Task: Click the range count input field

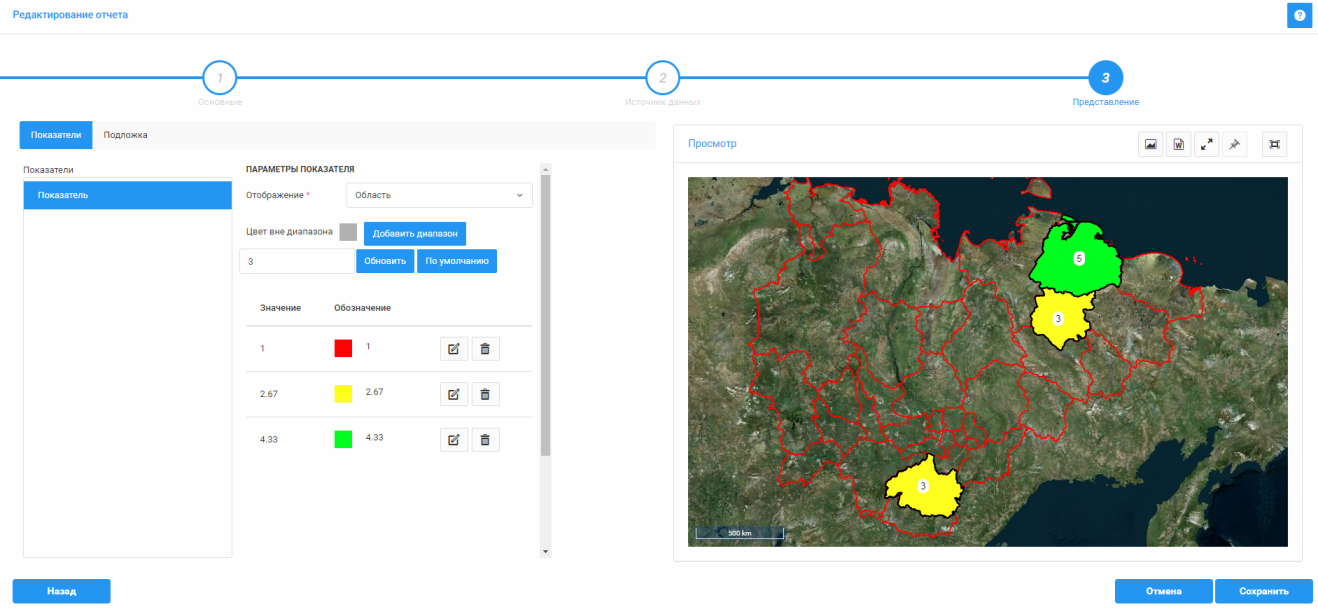Action: (x=296, y=261)
